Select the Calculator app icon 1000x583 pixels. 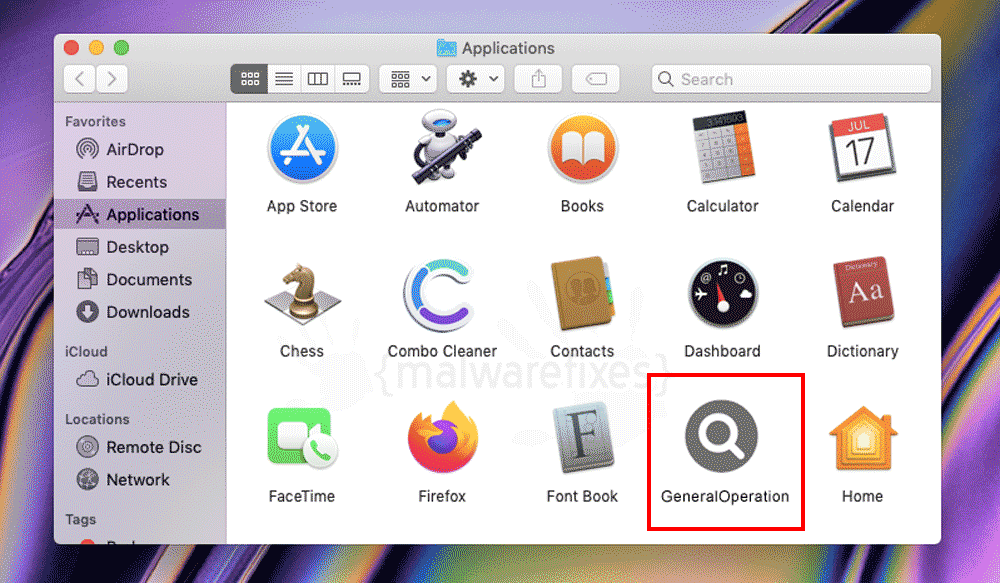[x=723, y=148]
